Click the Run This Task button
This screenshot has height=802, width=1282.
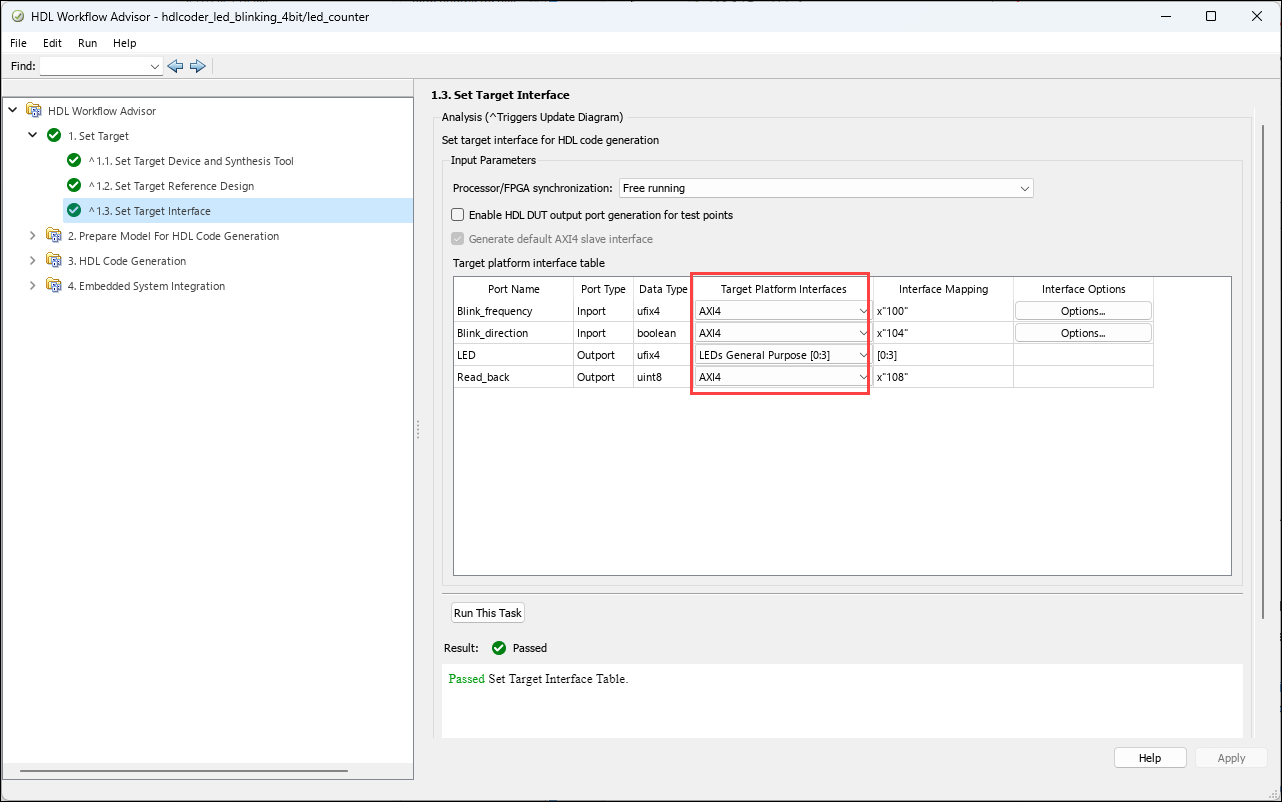[x=488, y=613]
